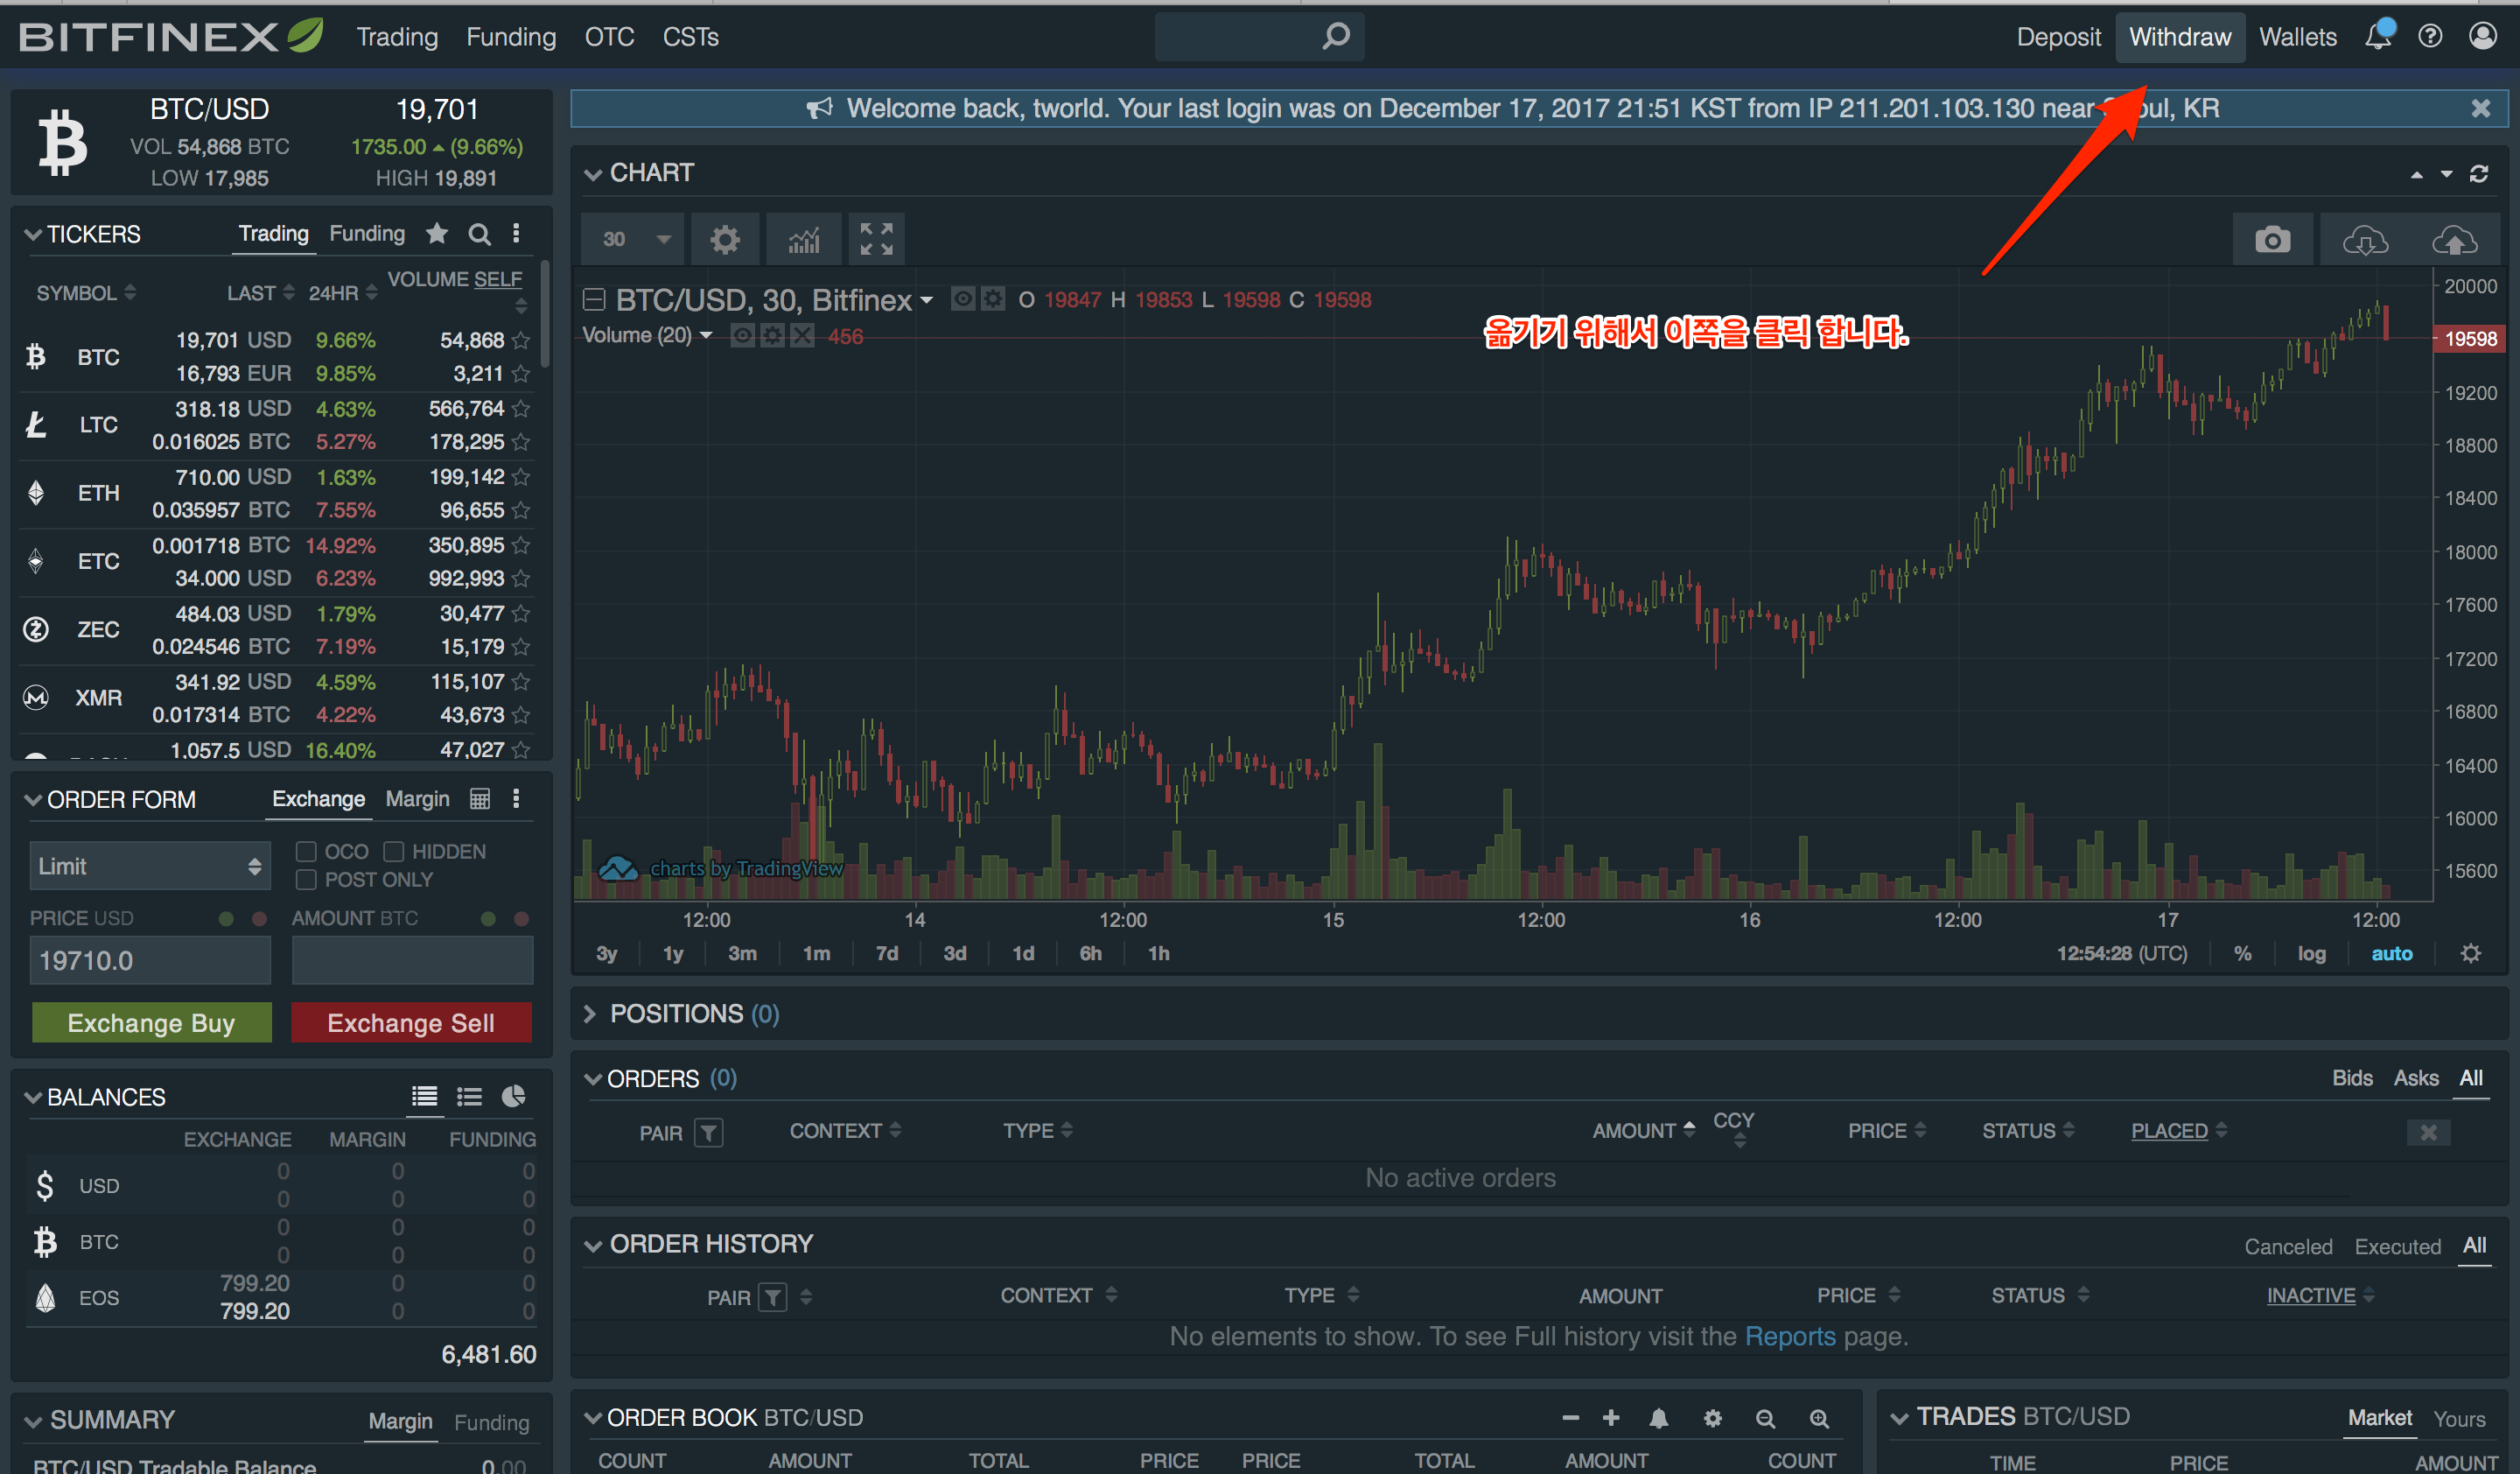This screenshot has height=1474, width=2520.
Task: Click the order book minus precision icon
Action: (x=1570, y=1418)
